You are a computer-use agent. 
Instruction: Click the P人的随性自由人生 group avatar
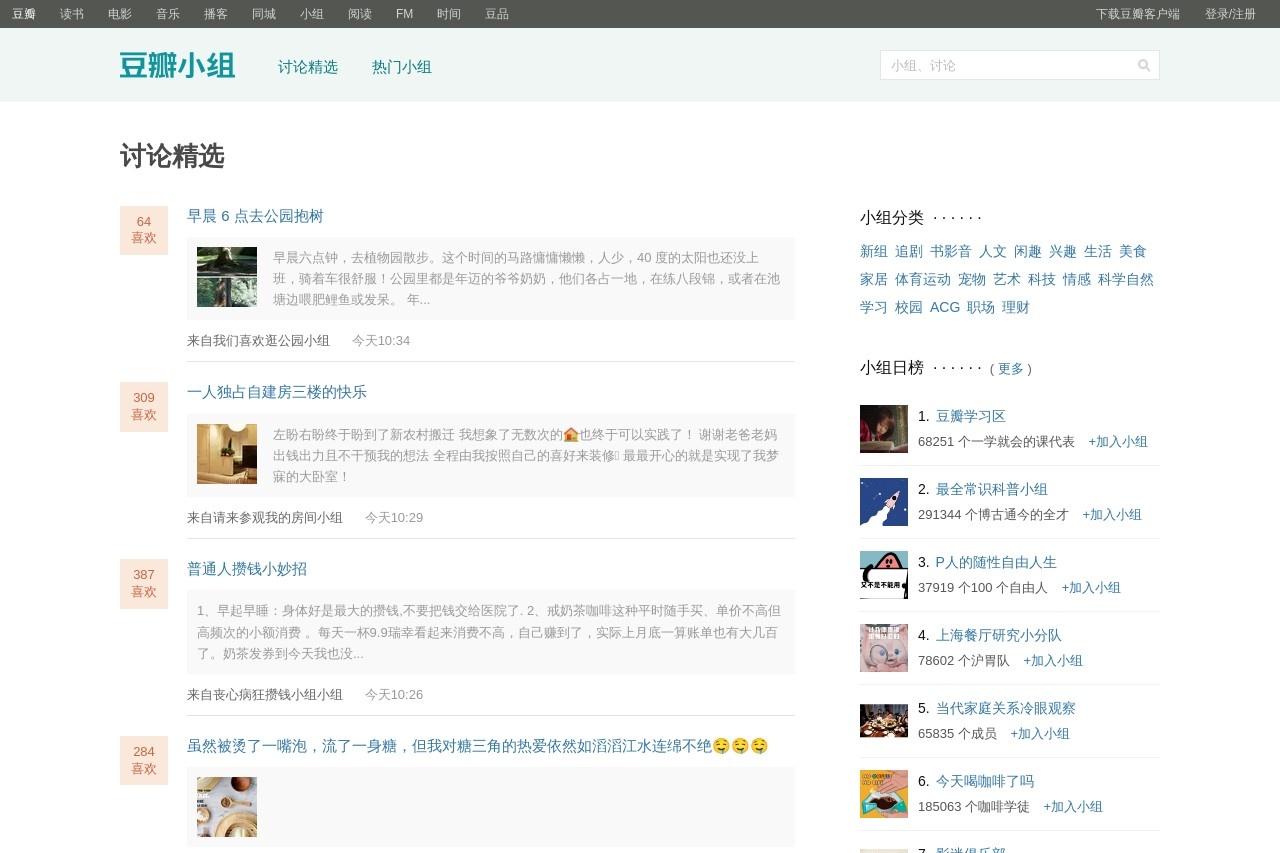[883, 575]
